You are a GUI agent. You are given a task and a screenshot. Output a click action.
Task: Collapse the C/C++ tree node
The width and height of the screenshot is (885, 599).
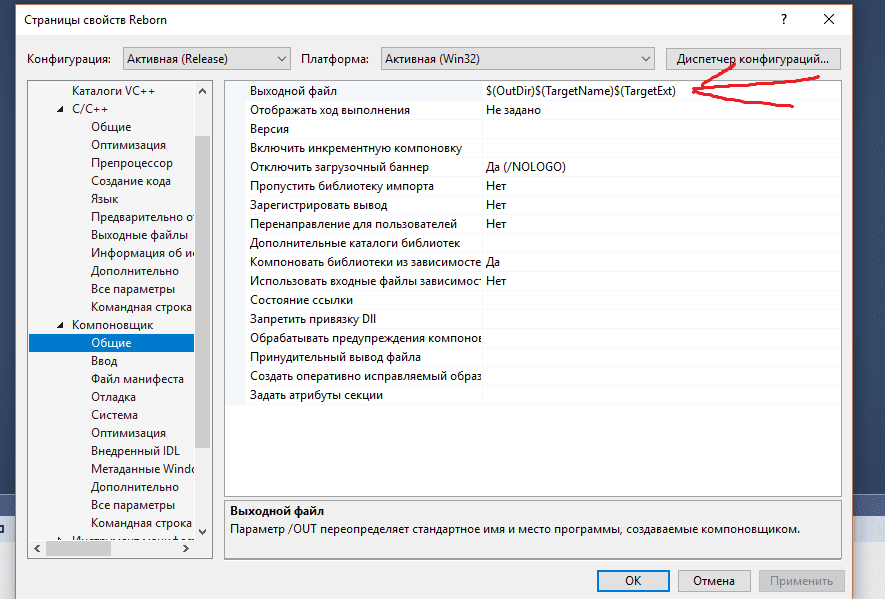(60, 109)
